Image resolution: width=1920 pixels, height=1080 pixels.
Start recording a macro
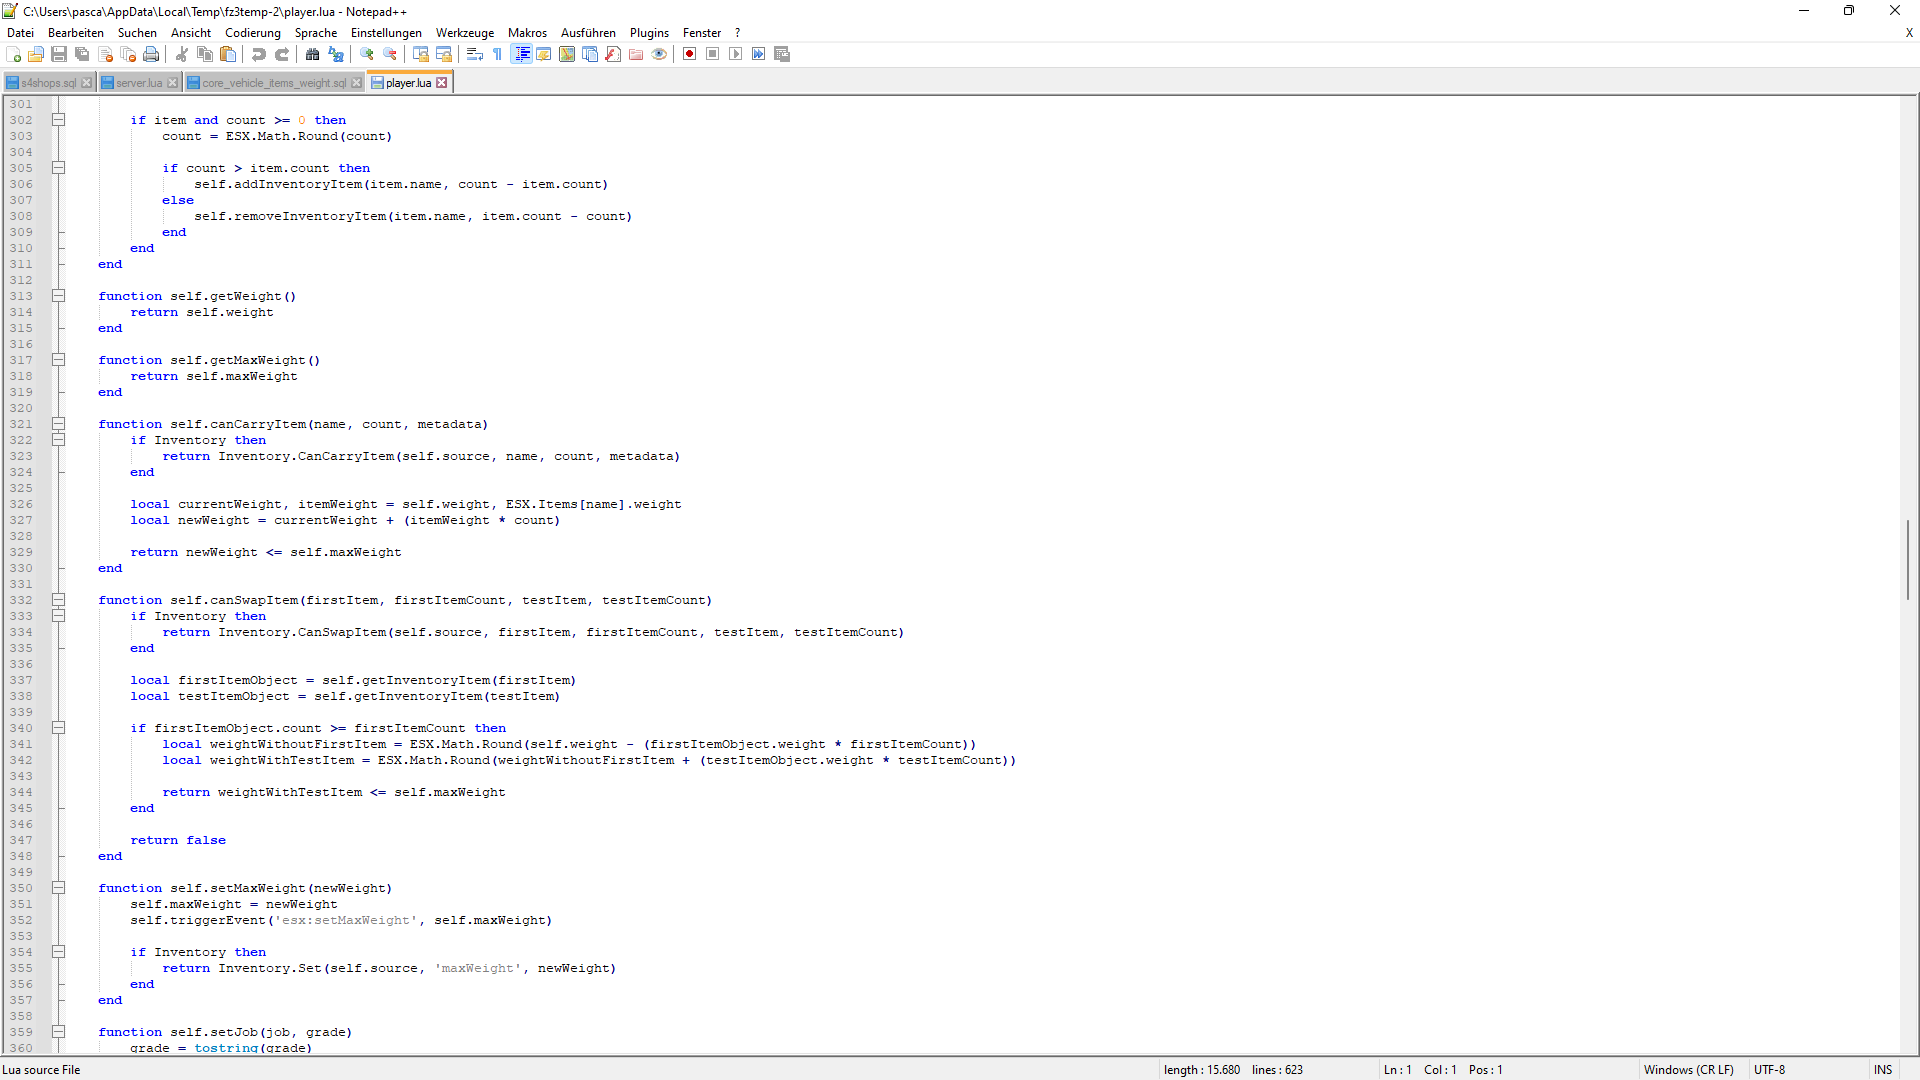689,54
